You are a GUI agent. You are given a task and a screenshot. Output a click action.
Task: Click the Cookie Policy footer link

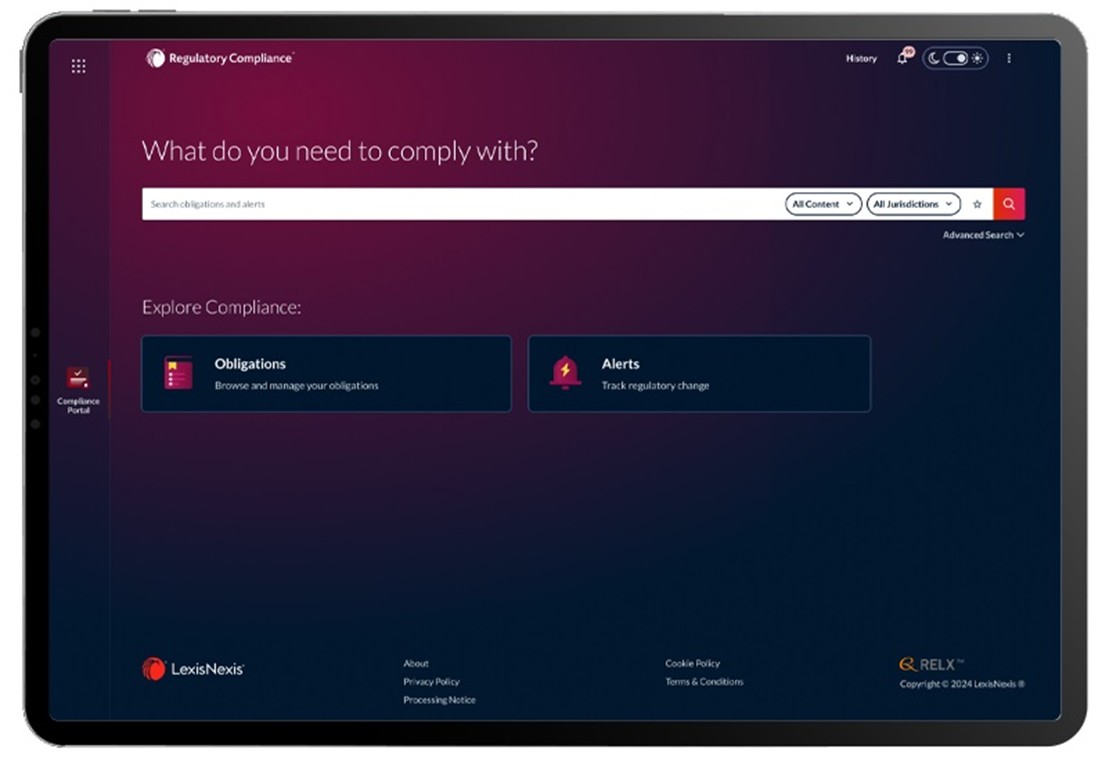tap(692, 663)
